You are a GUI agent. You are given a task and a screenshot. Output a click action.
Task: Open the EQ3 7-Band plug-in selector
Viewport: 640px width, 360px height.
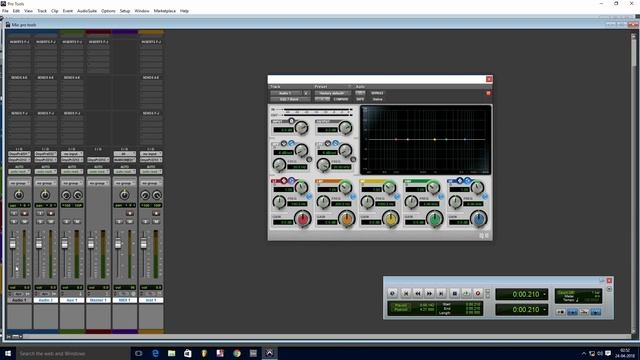click(x=290, y=99)
